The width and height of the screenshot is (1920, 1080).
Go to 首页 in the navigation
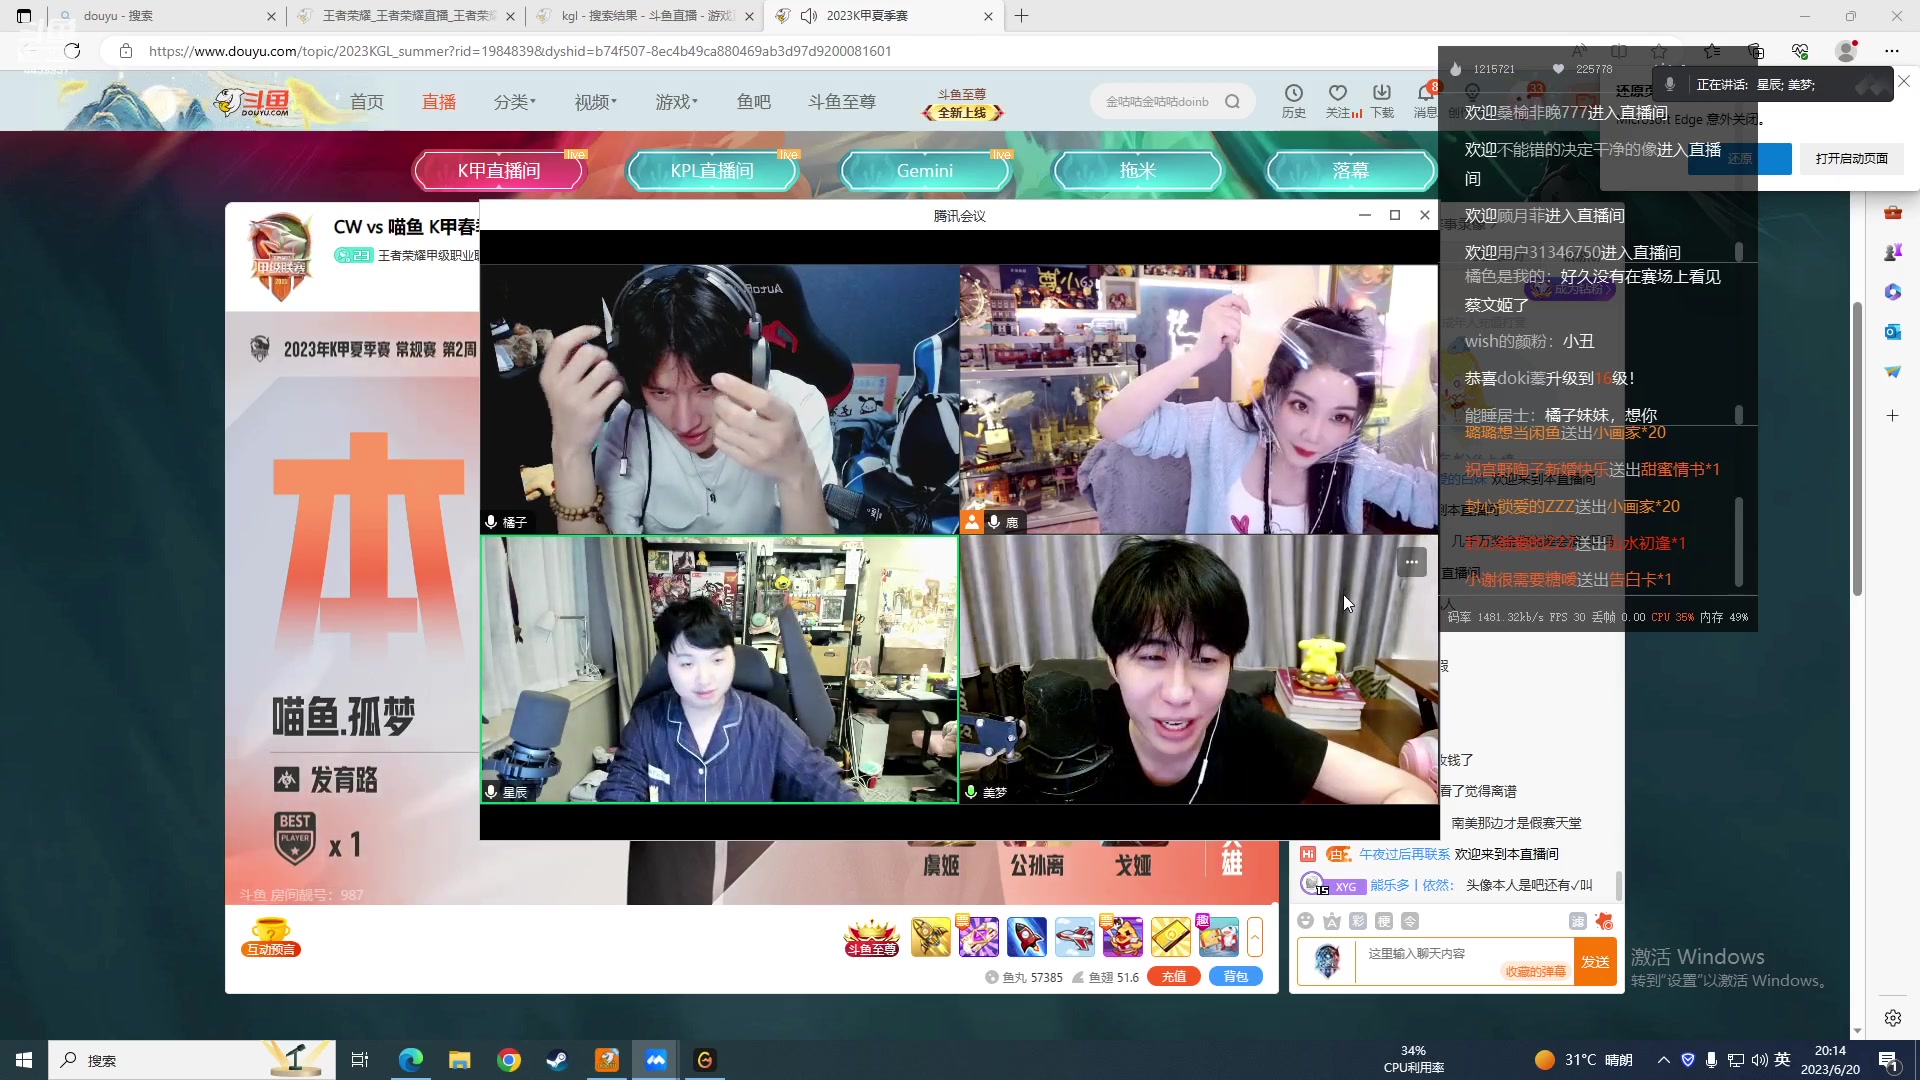367,102
